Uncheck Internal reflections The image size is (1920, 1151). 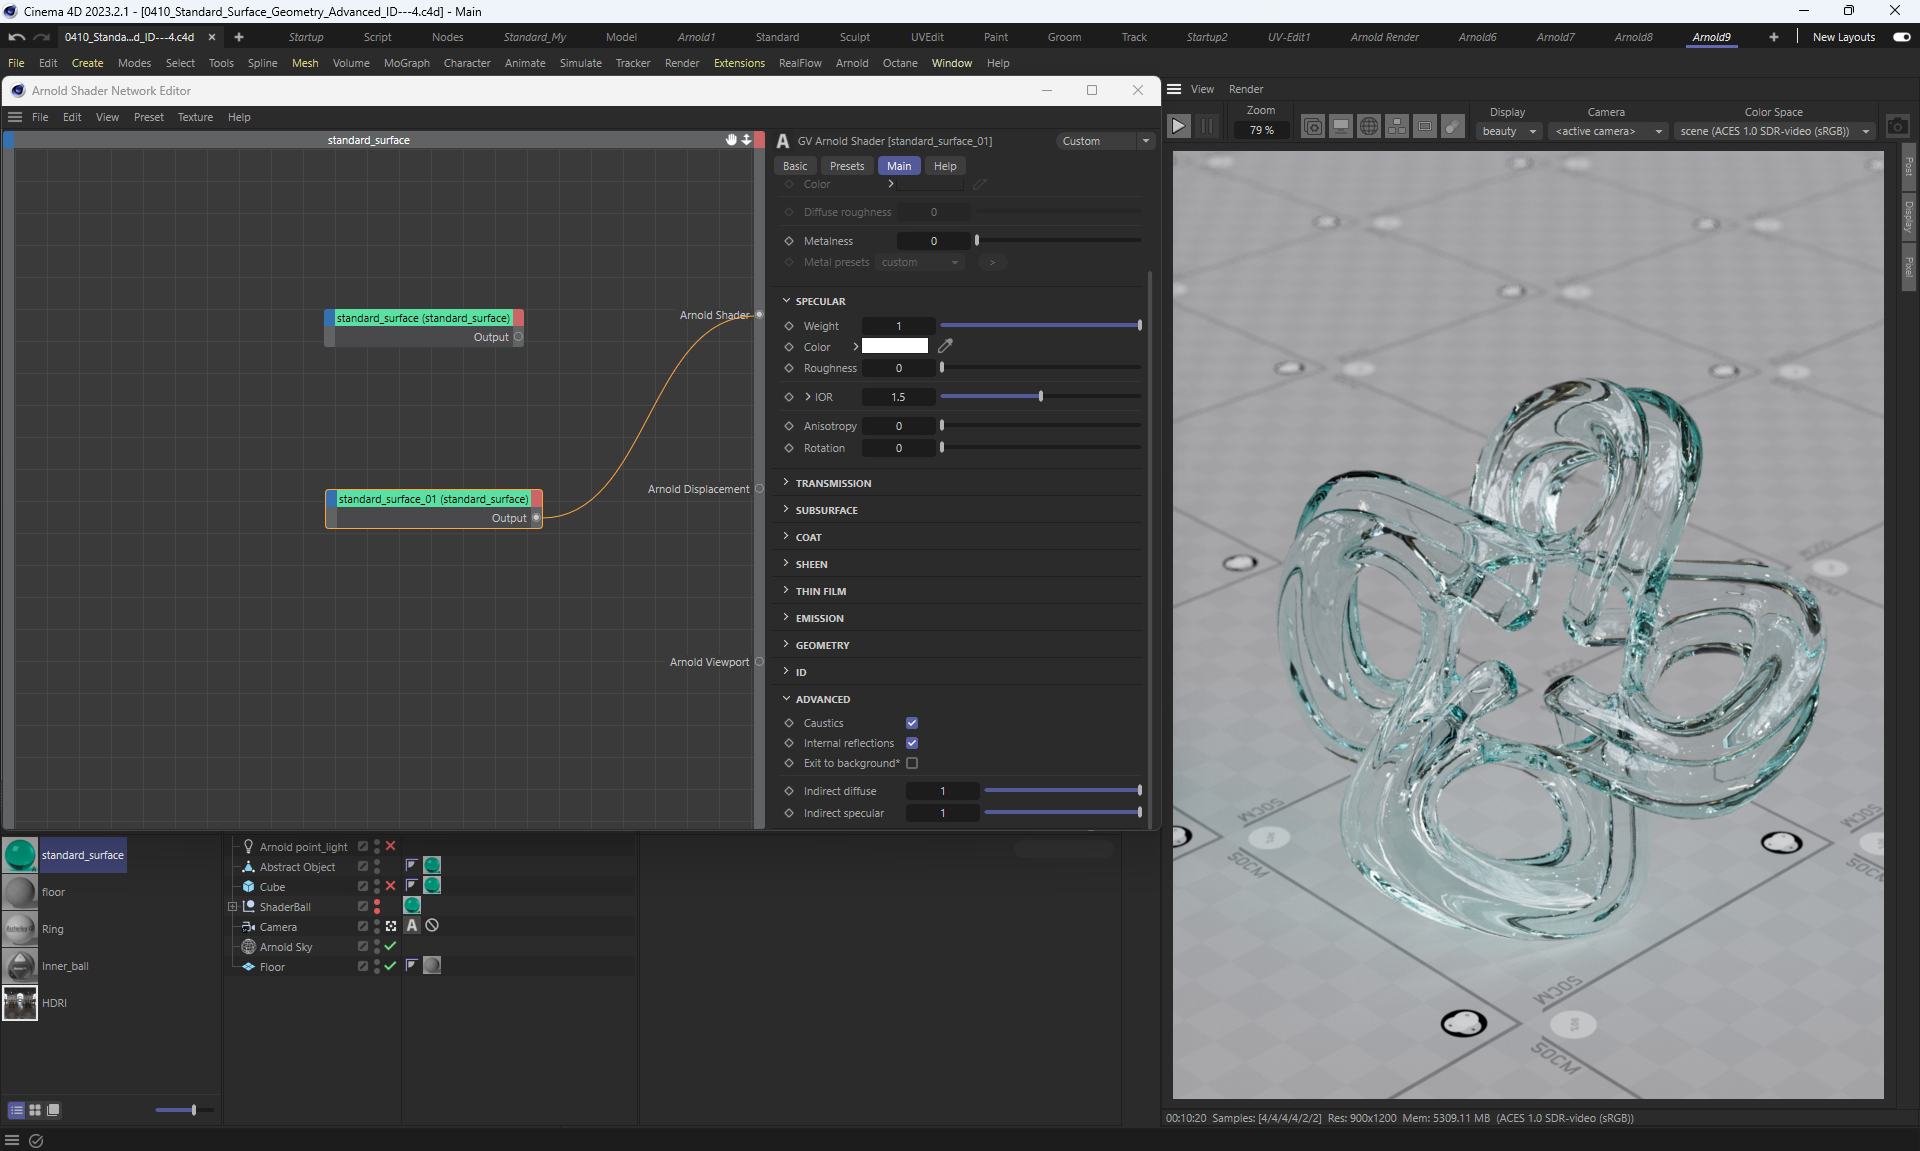912,743
